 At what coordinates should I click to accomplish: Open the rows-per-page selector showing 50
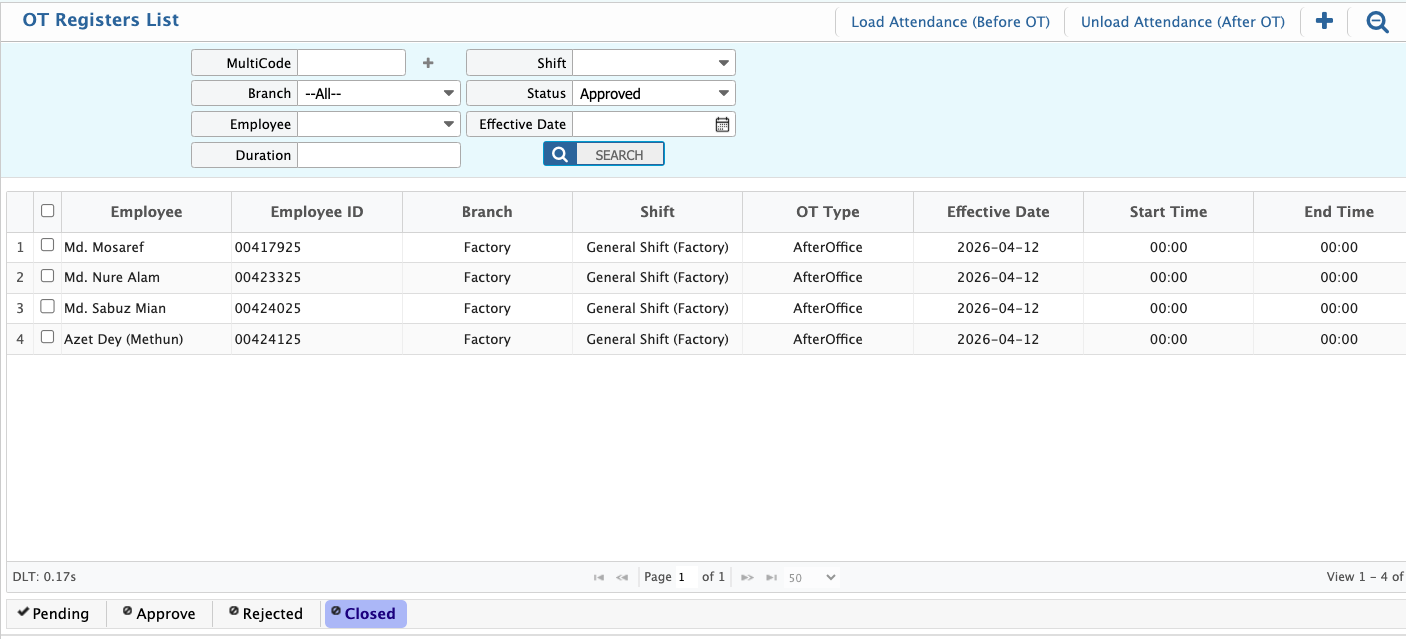pos(811,577)
